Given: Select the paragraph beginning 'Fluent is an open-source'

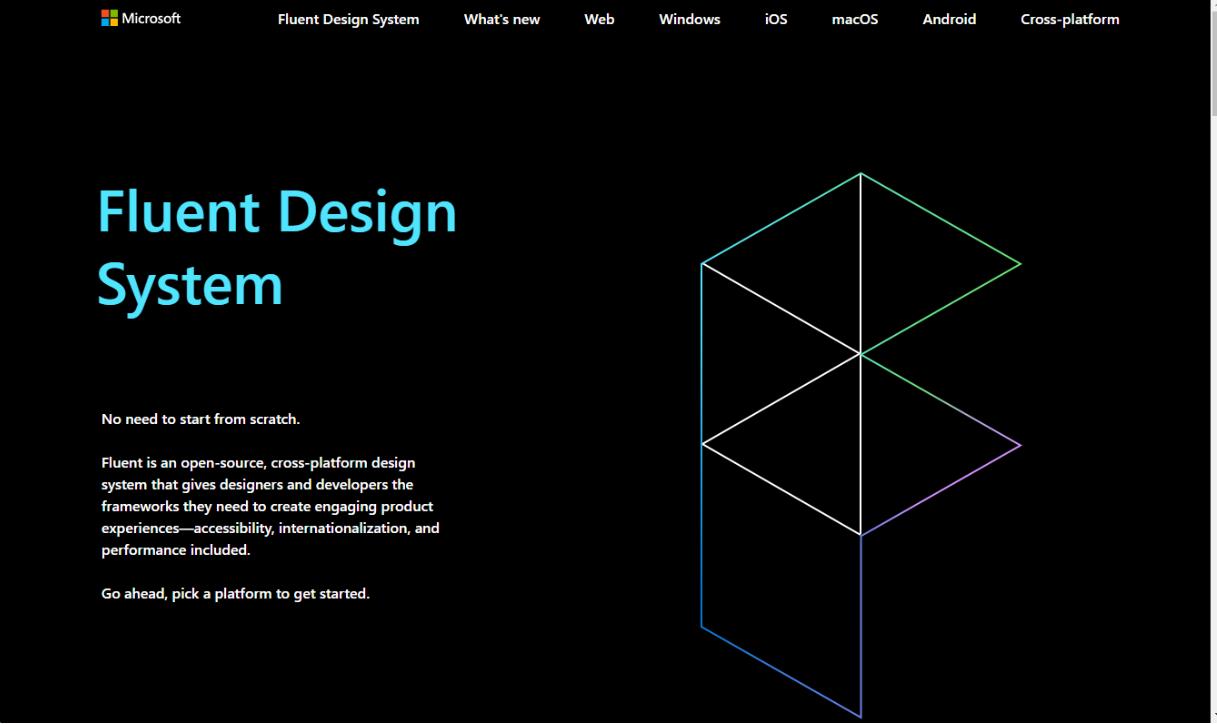Looking at the screenshot, I should 270,506.
